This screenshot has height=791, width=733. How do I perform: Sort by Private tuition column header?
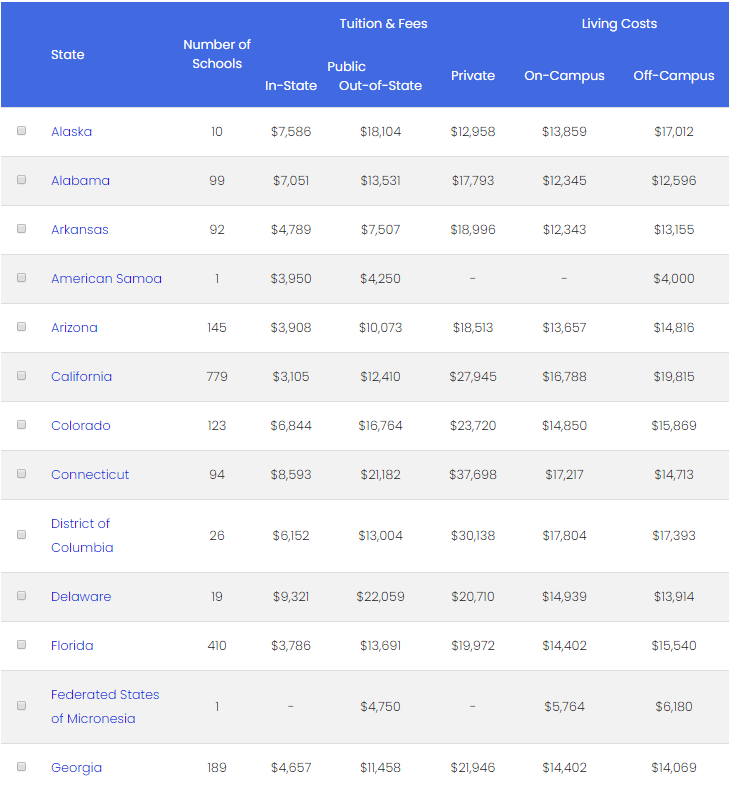tap(473, 76)
